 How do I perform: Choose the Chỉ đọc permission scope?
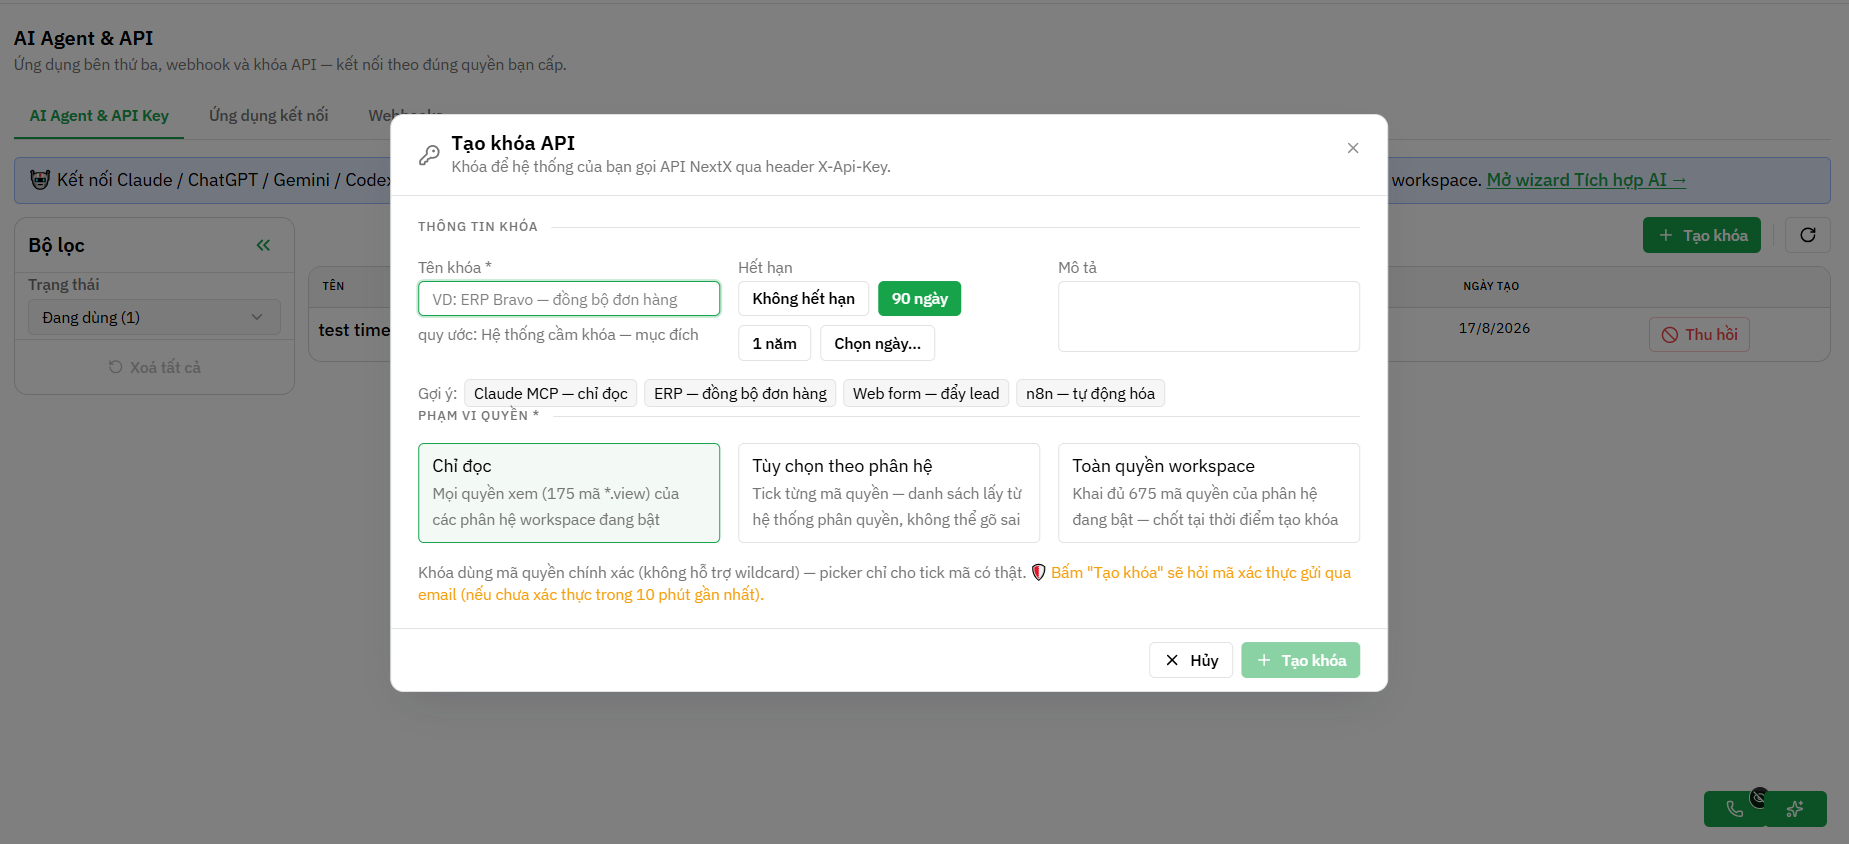click(569, 493)
